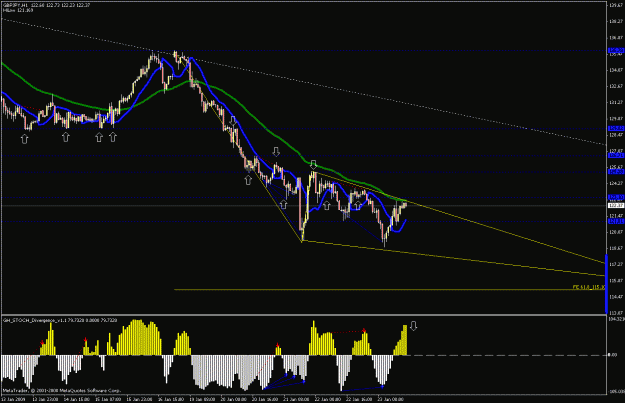This screenshot has width=625, height=403.
Task: Click the 114.47 price scale label
Action: (616, 297)
